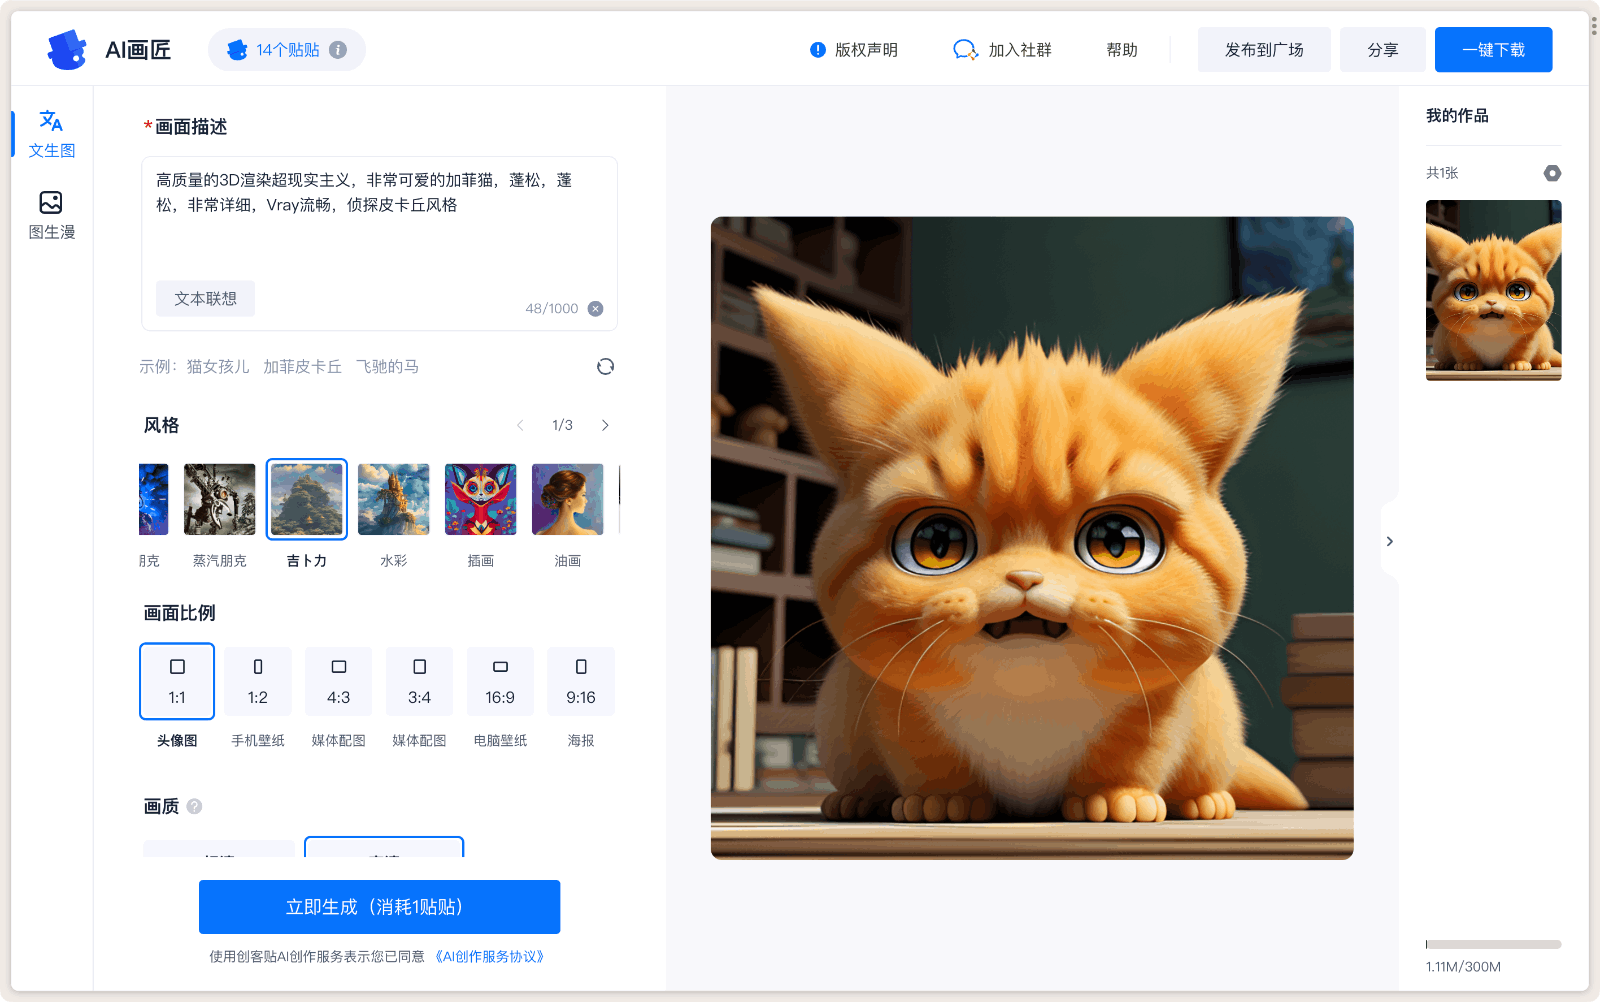Click 立即生成 to generate image
1600x1002 pixels.
379,907
